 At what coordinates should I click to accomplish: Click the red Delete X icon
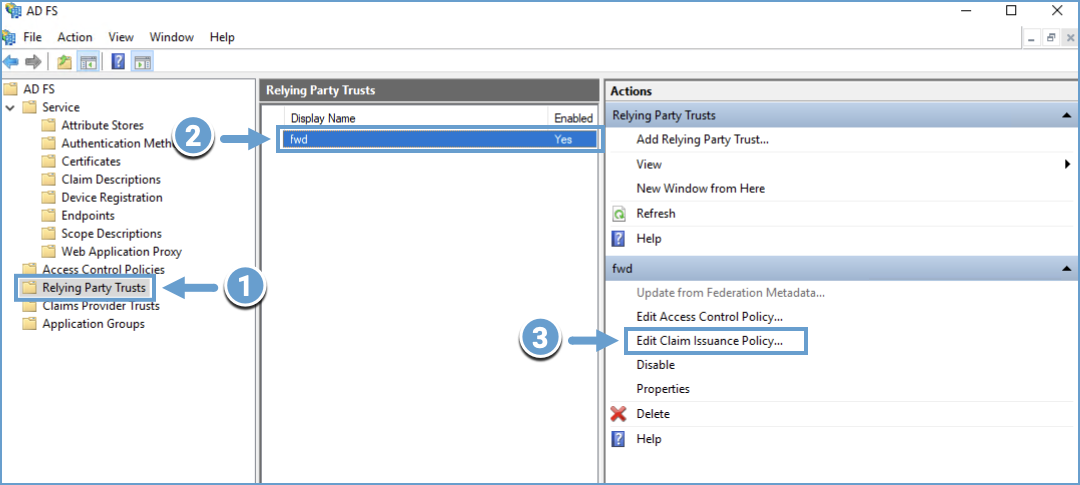coord(618,414)
